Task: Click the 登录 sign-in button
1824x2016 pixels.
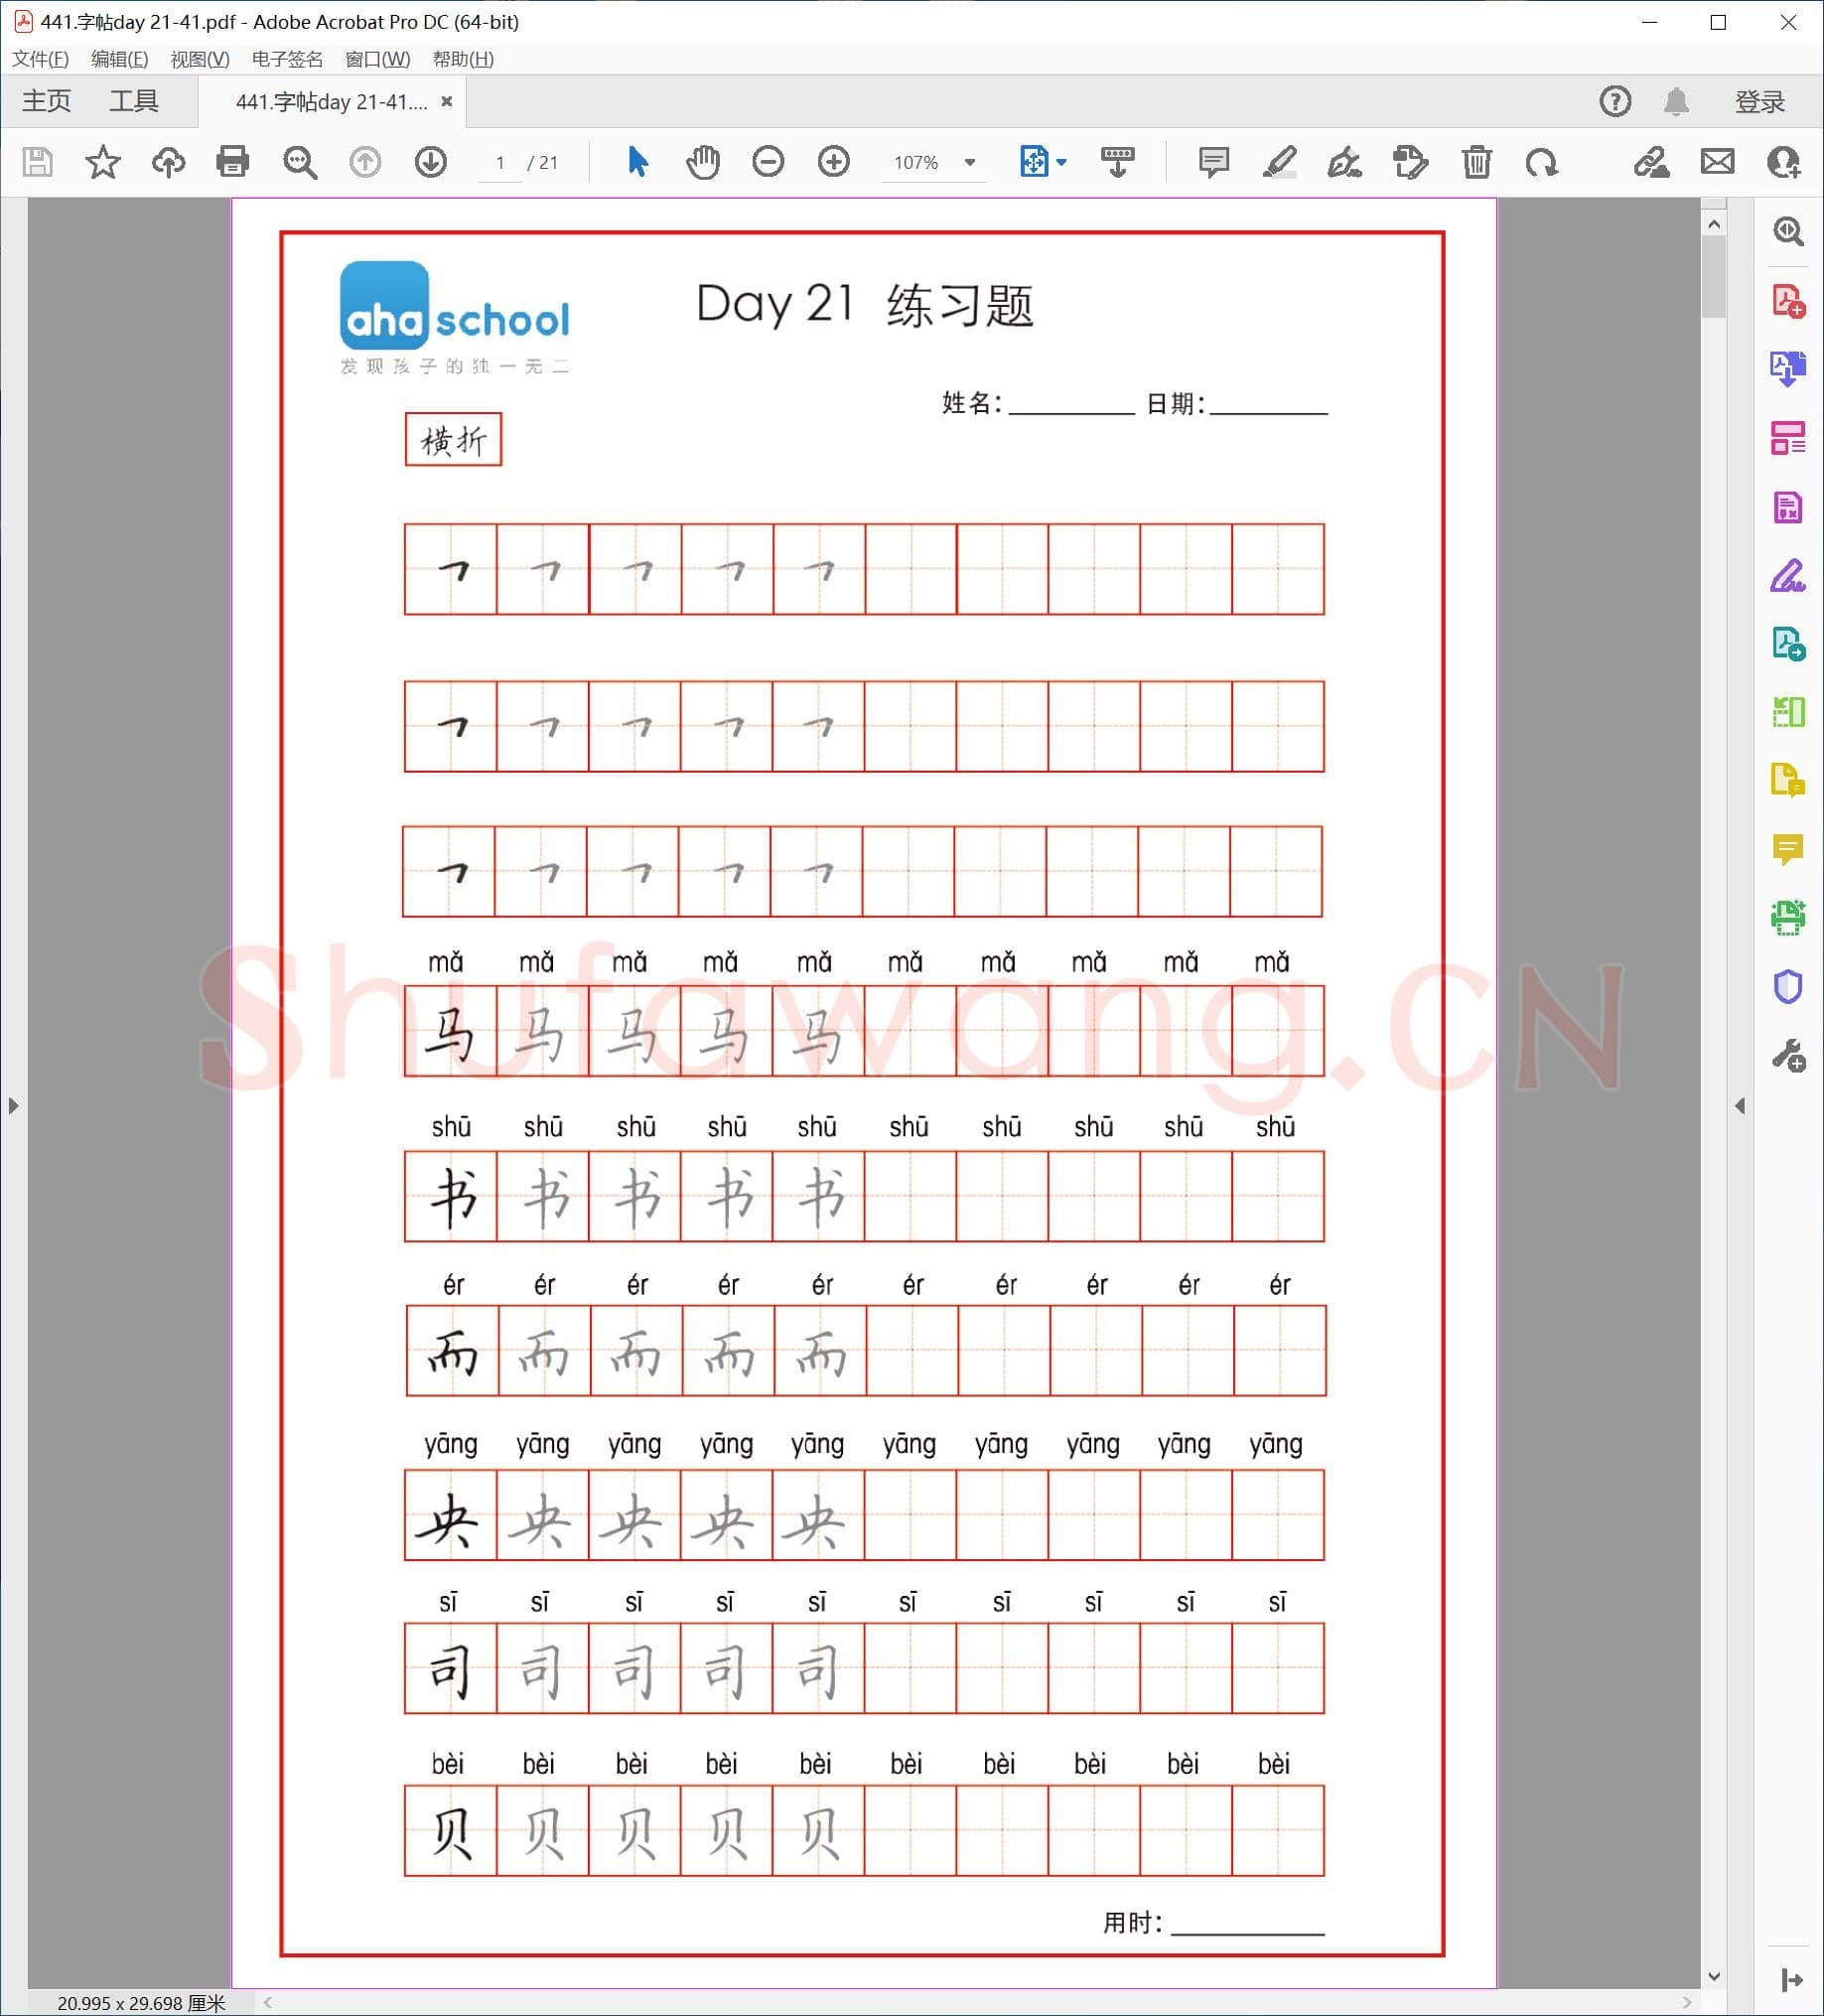Action: [1762, 100]
